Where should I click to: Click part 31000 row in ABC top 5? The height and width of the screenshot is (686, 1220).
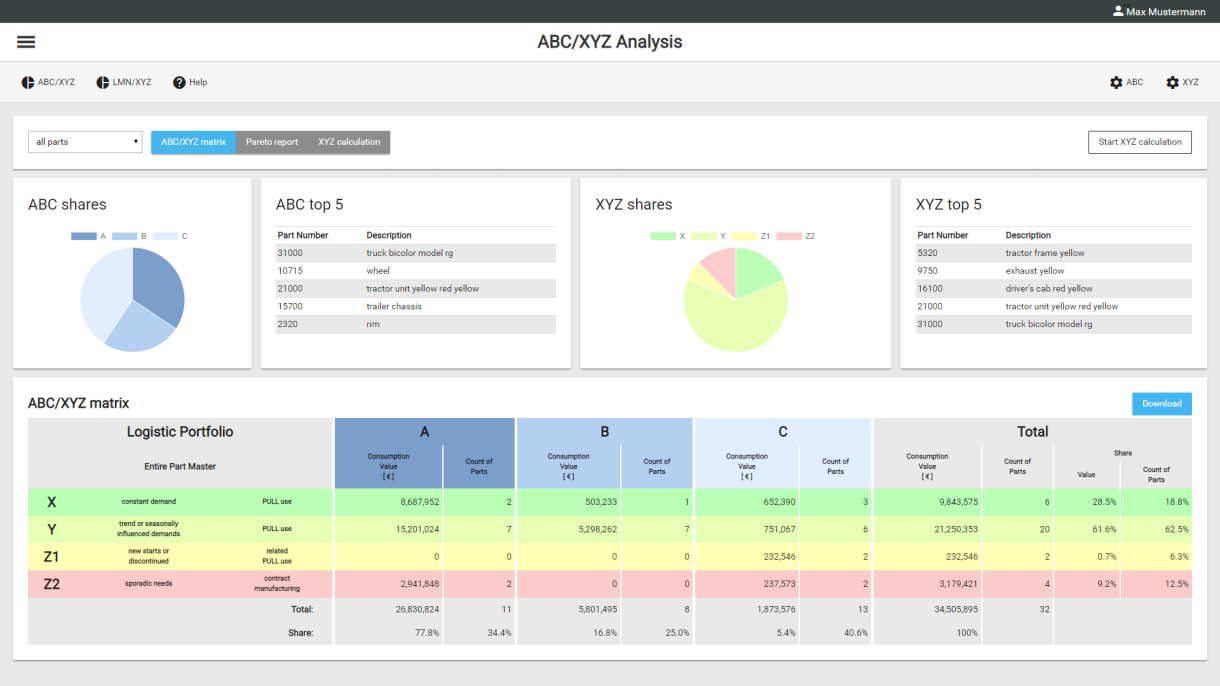(415, 253)
